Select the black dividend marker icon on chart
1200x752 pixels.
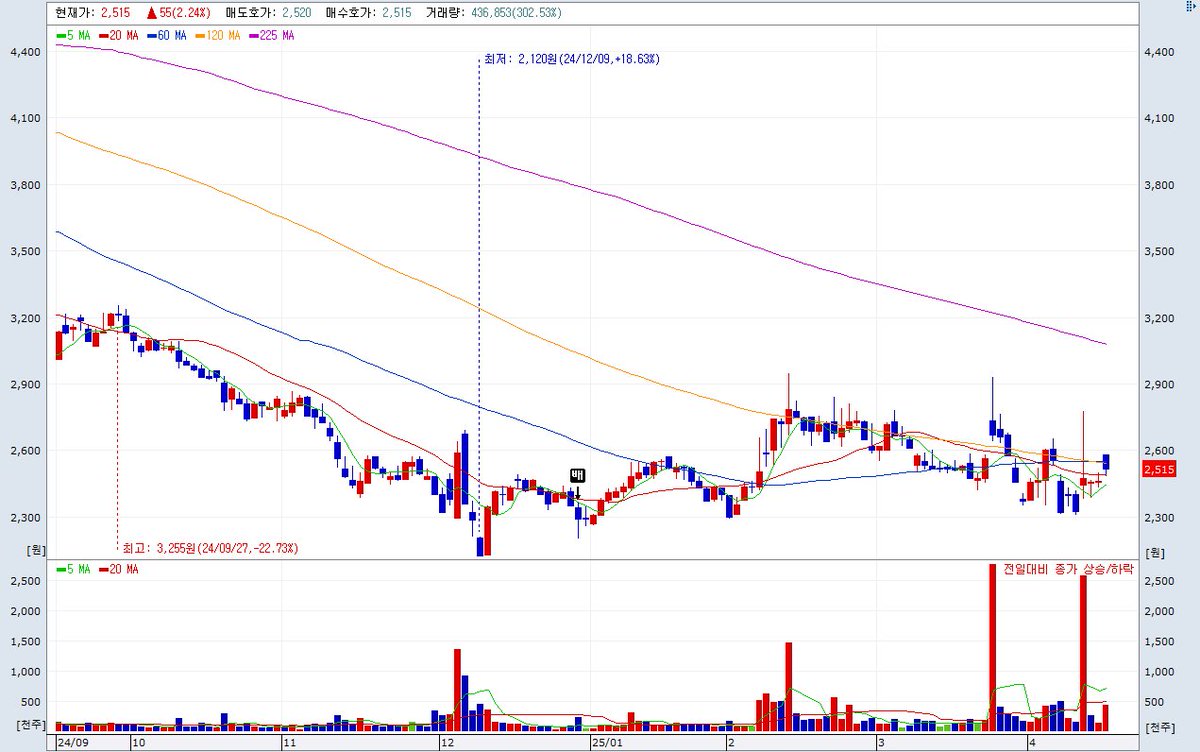577,475
